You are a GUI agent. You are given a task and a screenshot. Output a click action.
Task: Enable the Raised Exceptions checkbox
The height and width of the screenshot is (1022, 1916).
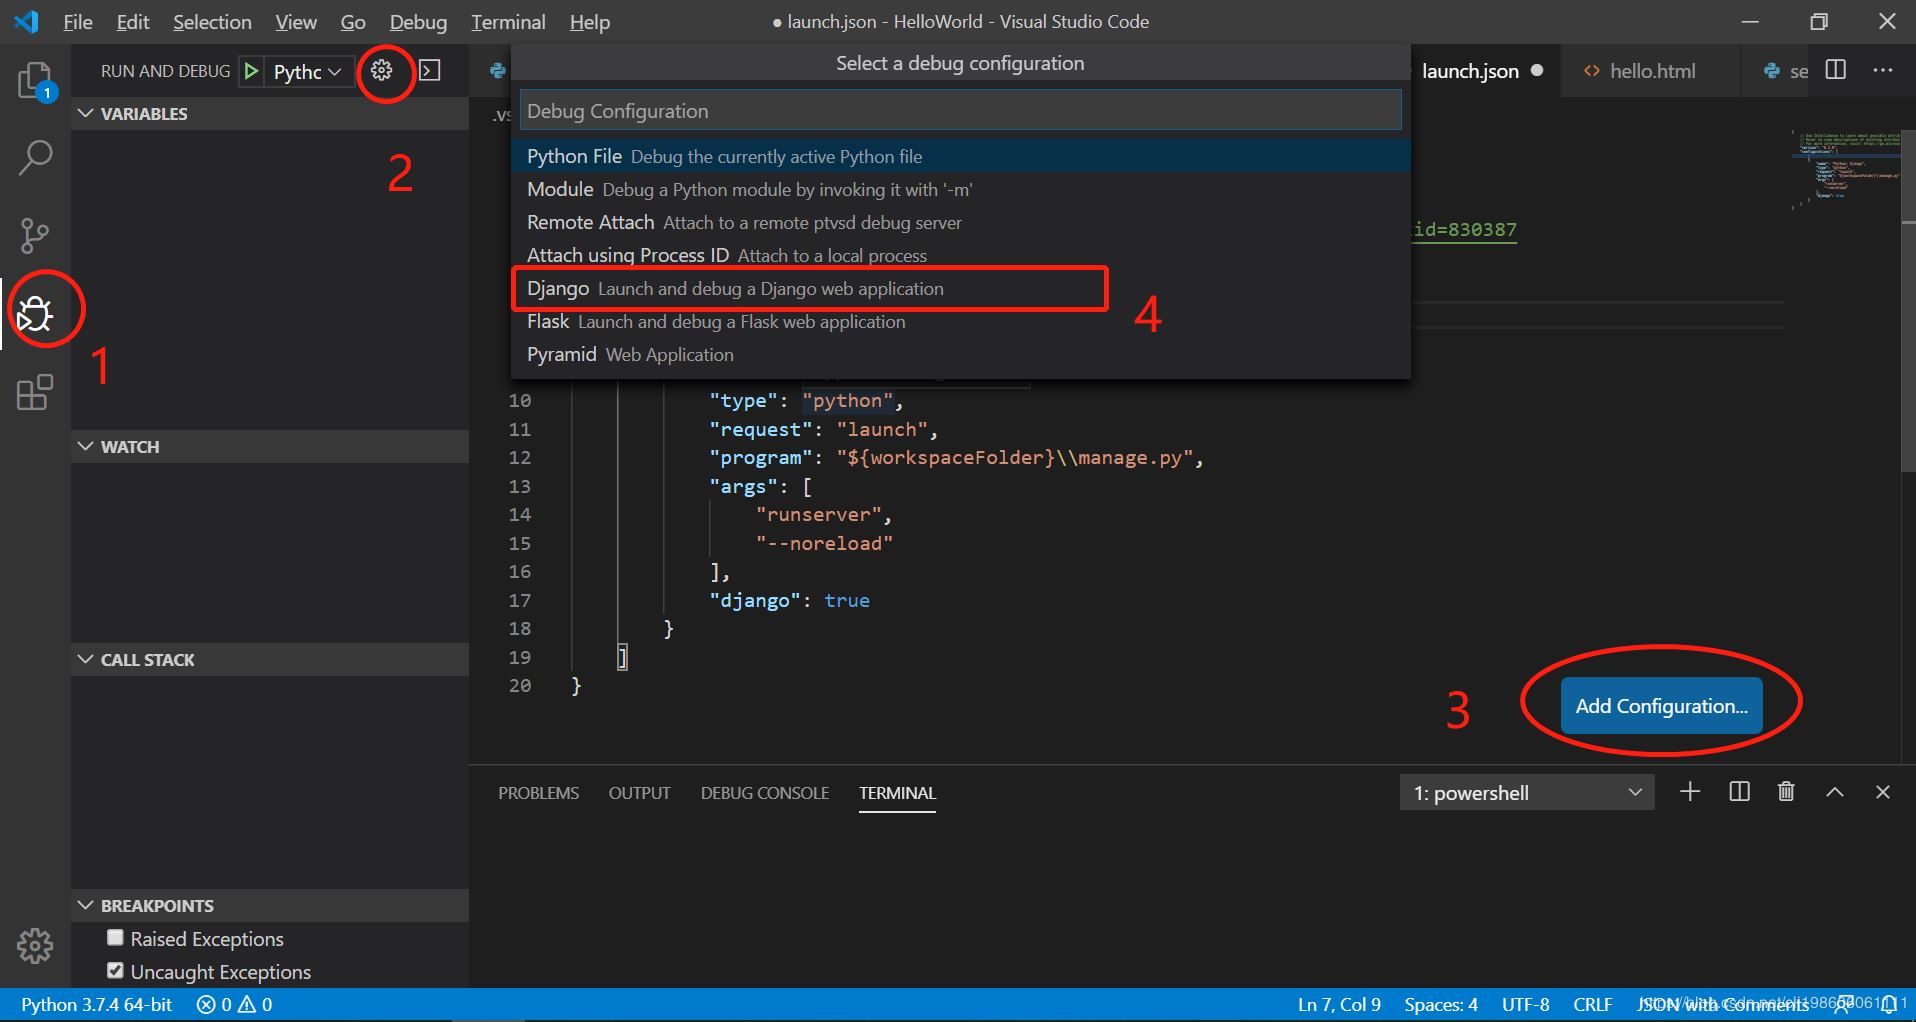coord(116,938)
